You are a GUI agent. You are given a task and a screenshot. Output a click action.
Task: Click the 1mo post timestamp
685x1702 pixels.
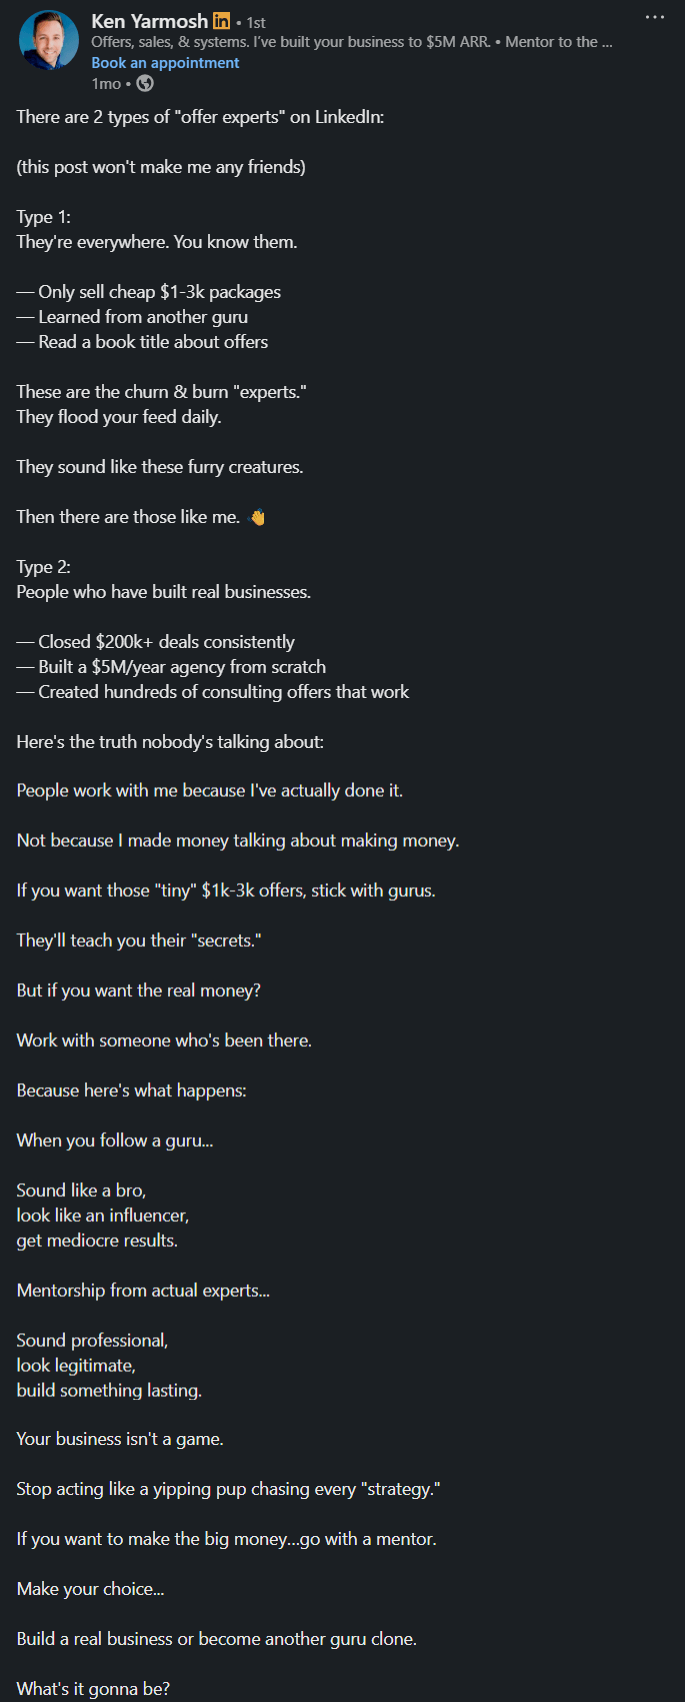coord(106,84)
